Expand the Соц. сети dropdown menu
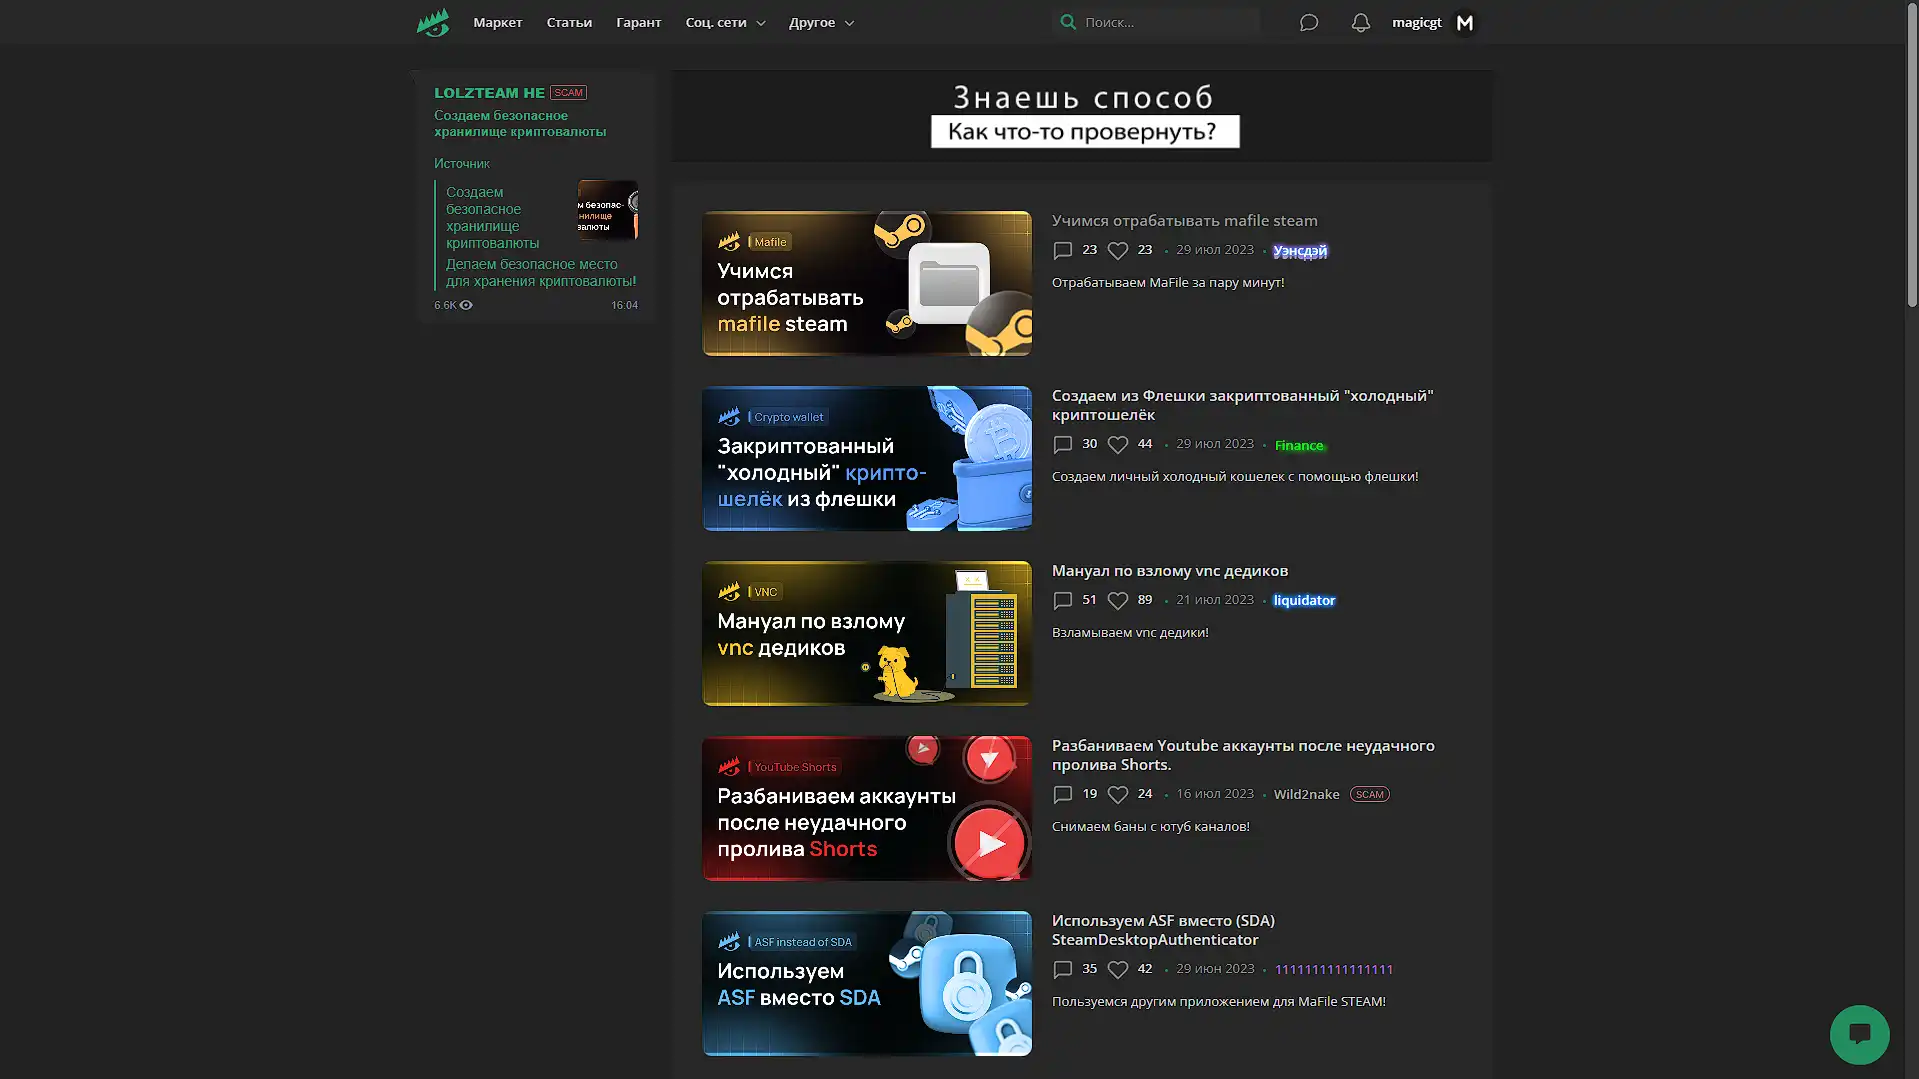This screenshot has height=1079, width=1919. (725, 22)
